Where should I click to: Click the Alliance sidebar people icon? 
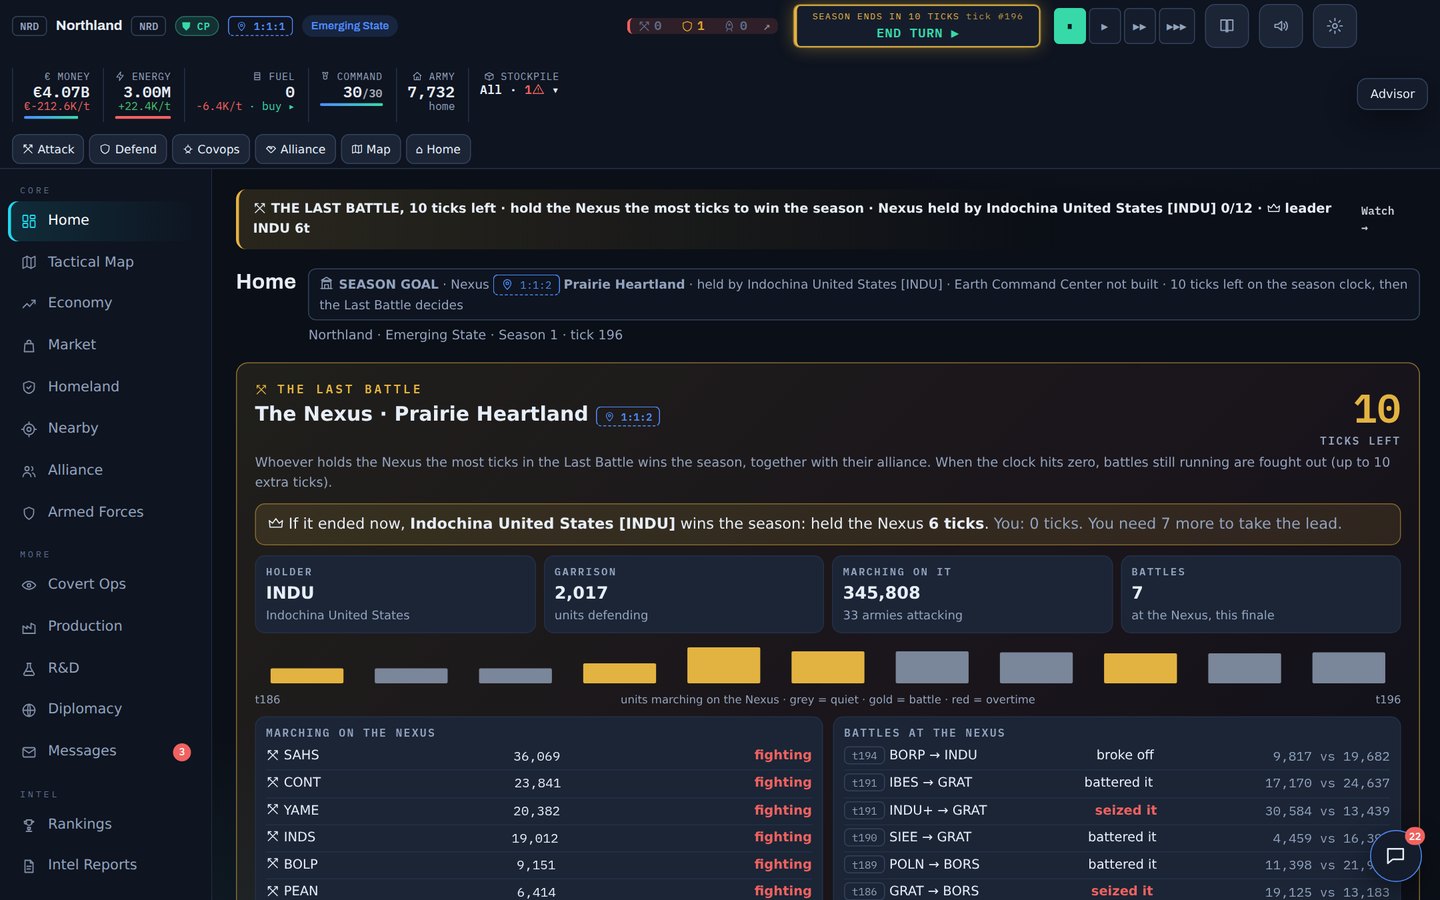point(29,471)
